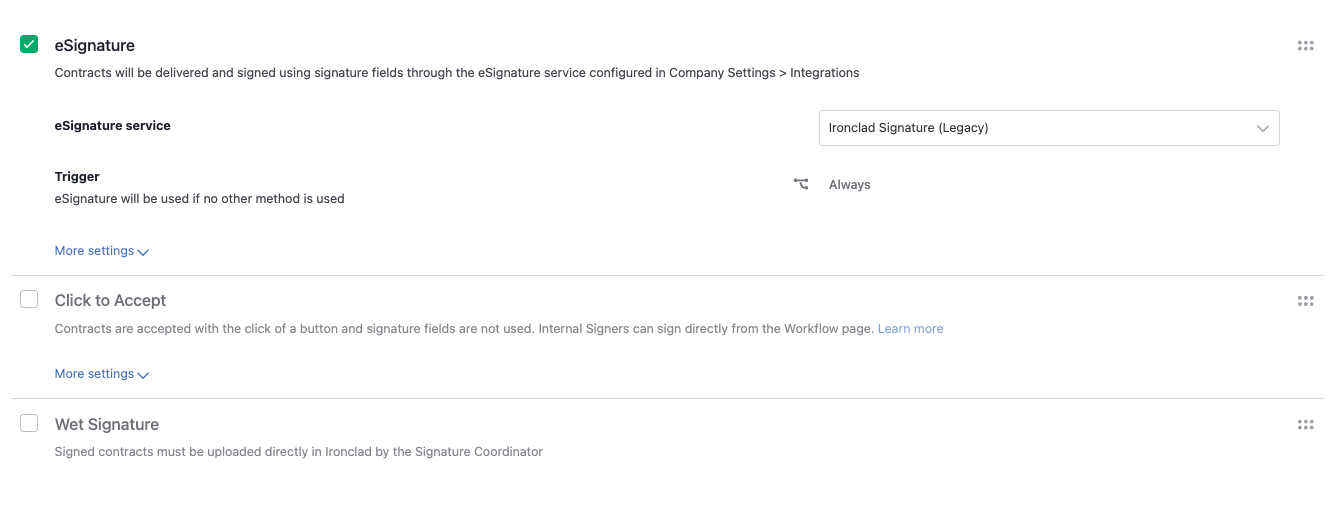Select the eSignature section heading
The width and height of the screenshot is (1336, 532).
pos(95,45)
